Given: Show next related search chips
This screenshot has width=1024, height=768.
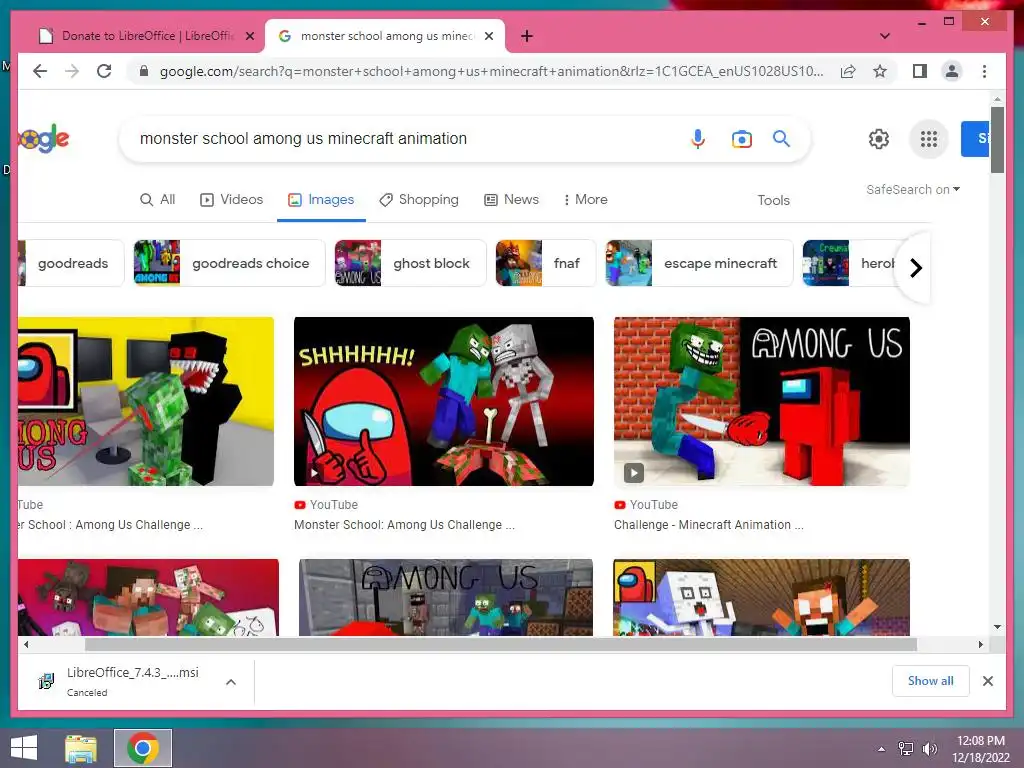Looking at the screenshot, I should 916,268.
